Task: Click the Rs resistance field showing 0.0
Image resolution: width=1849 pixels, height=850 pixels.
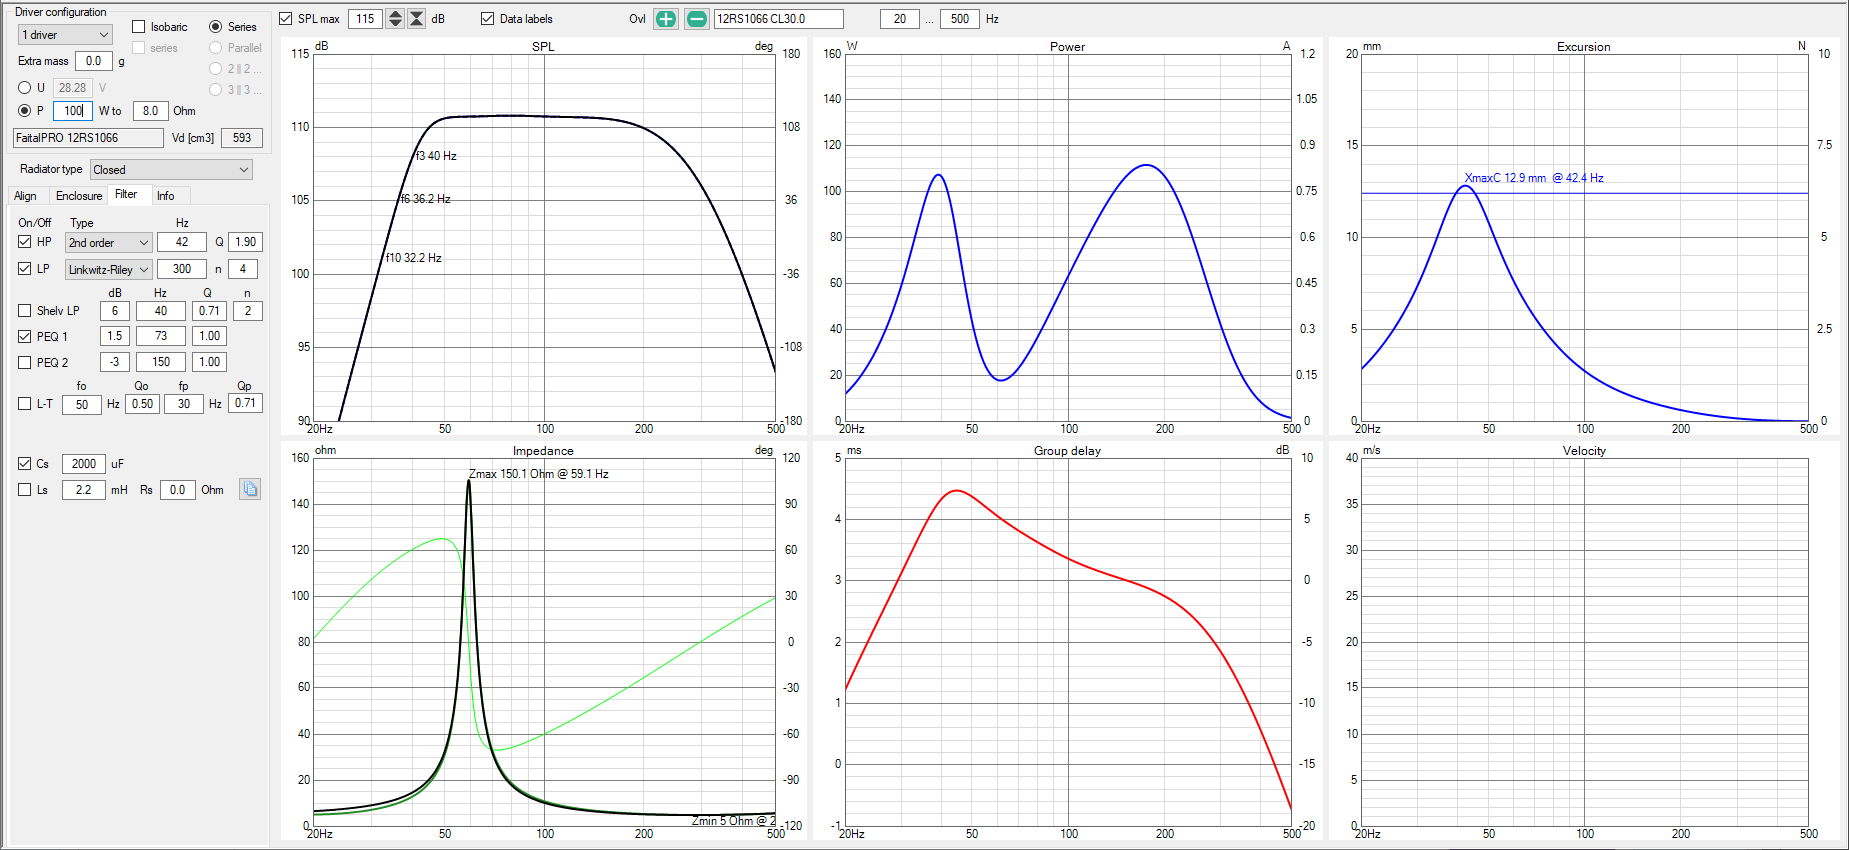Action: click(x=177, y=490)
